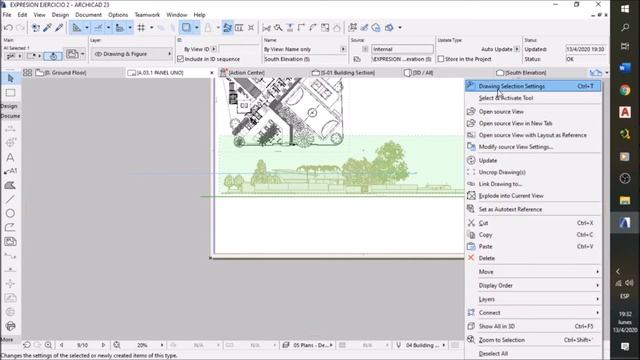This screenshot has height=360, width=640.
Task: Select the globe tool at toolbox bottom
Action: pyautogui.click(x=11, y=326)
